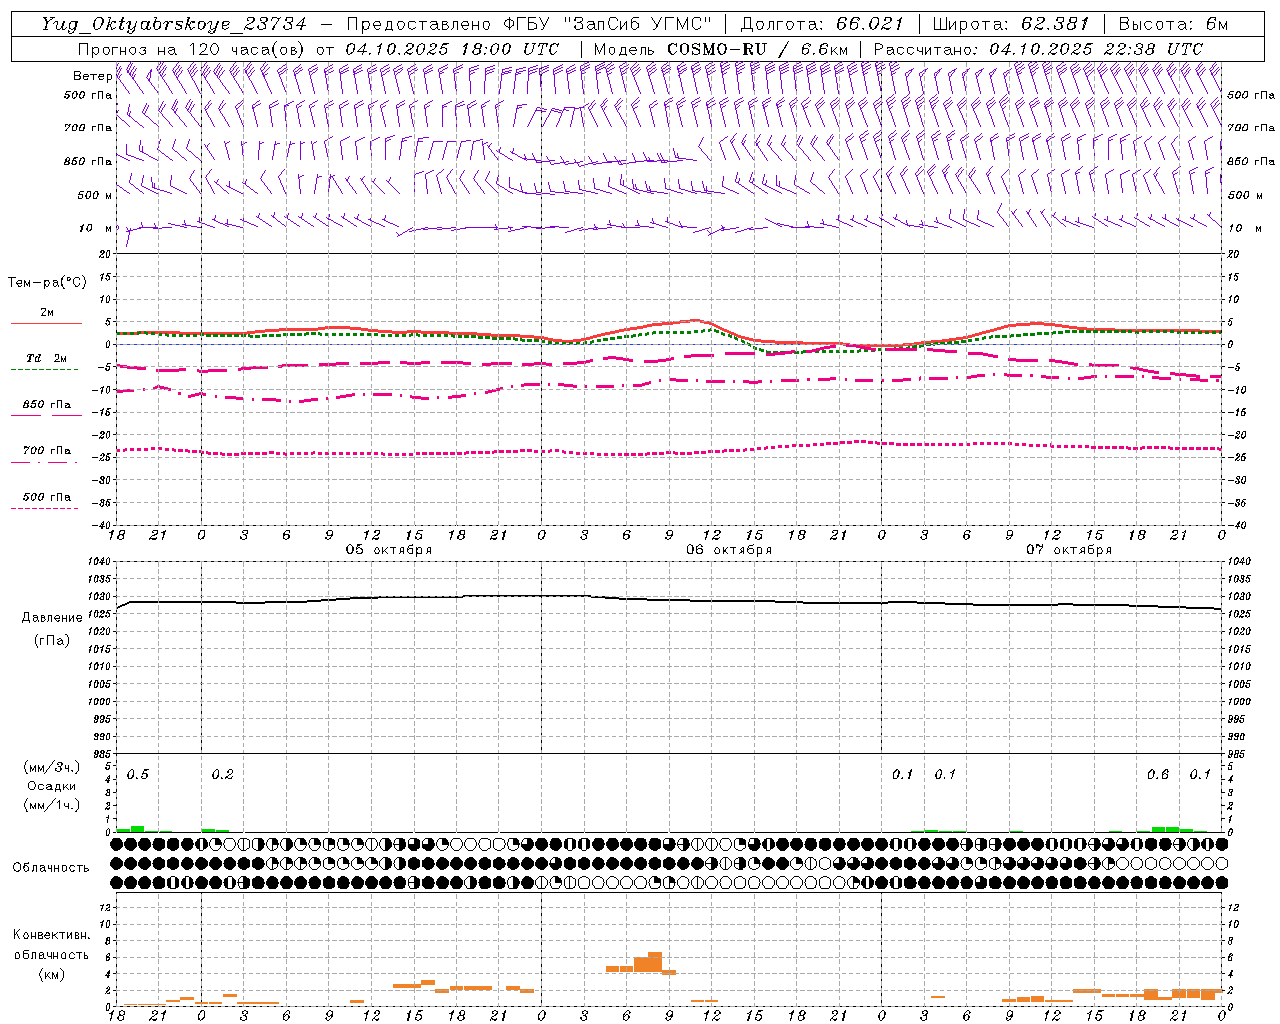Click the Облачность row label
The width and height of the screenshot is (1280, 1024).
point(51,868)
